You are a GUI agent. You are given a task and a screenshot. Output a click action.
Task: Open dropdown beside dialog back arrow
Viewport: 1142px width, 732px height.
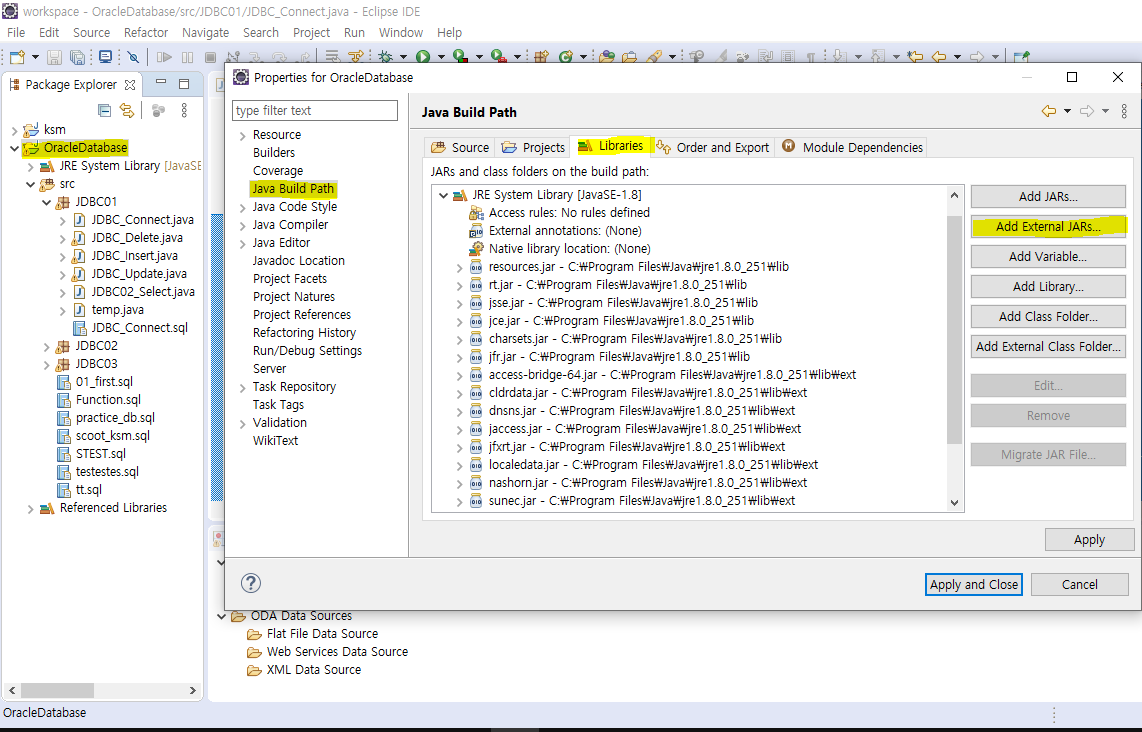(x=1067, y=111)
